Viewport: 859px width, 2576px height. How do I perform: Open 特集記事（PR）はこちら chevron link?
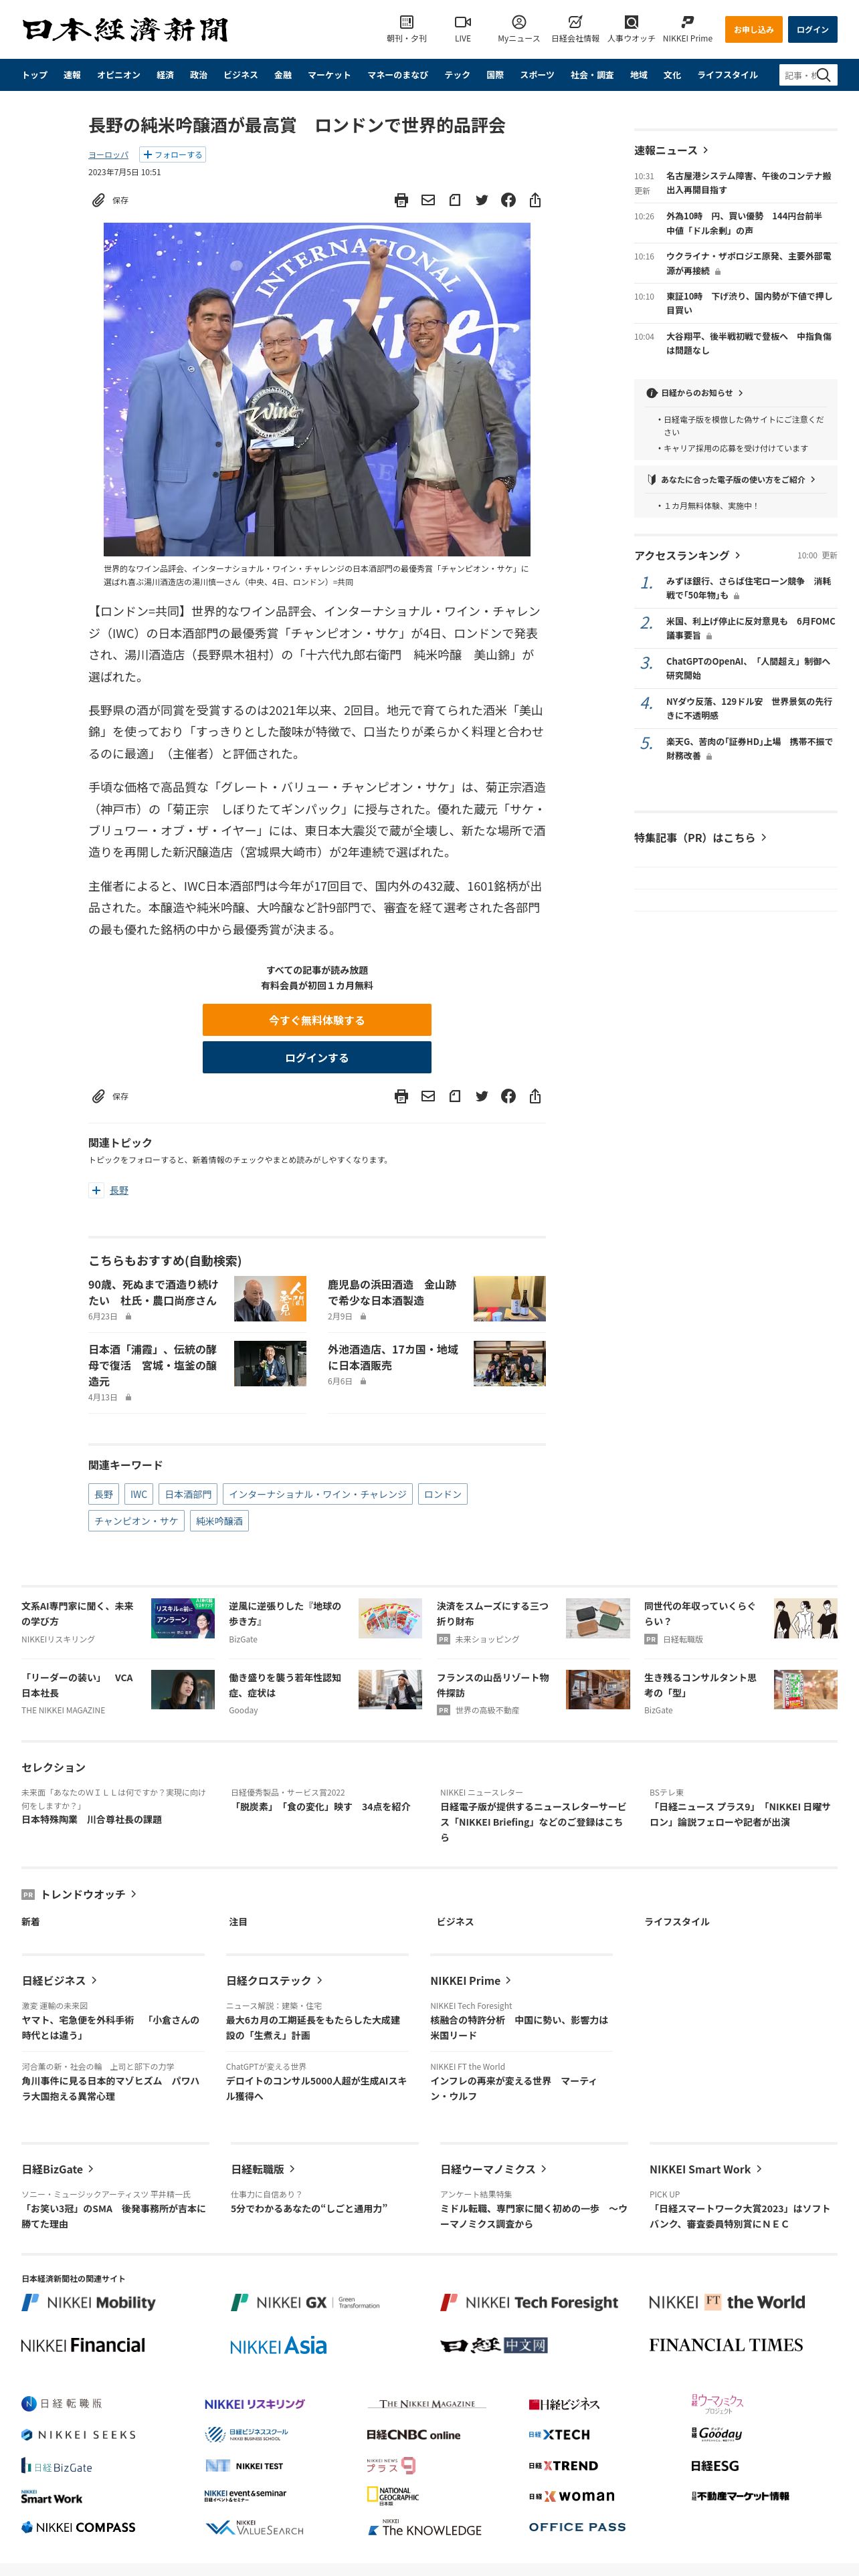[x=700, y=838]
